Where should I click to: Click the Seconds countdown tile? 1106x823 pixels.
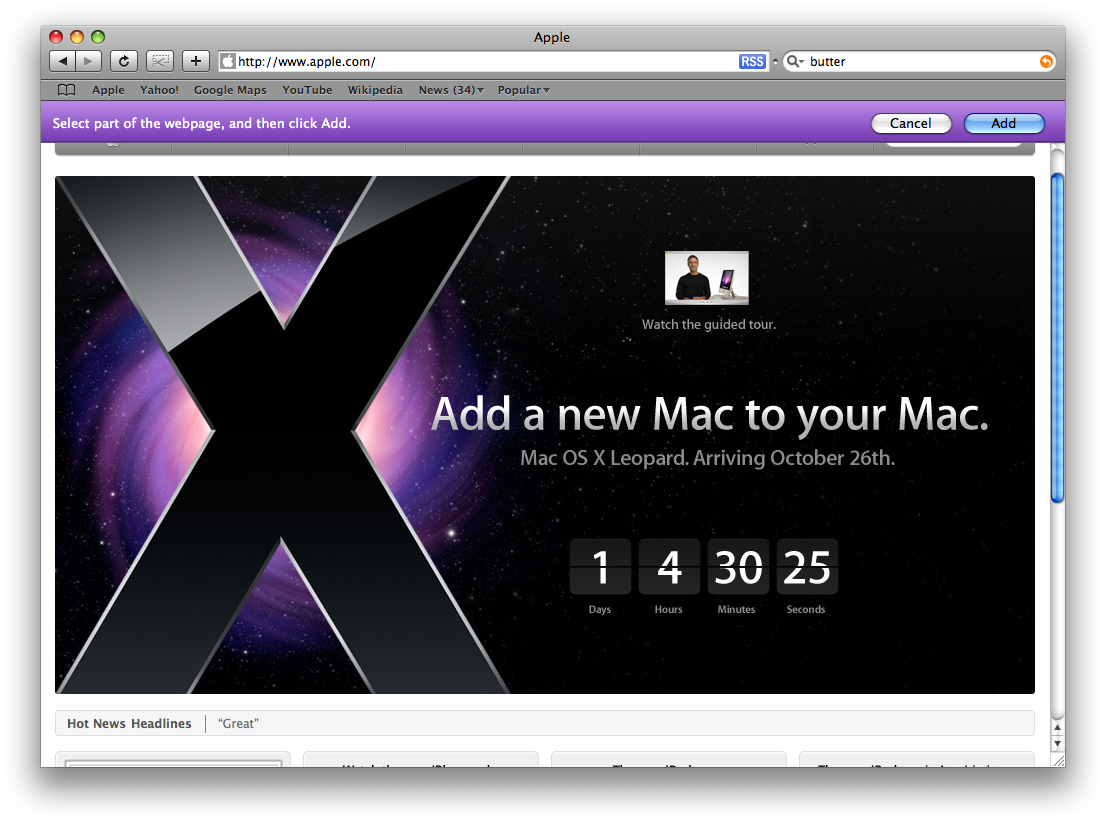[807, 566]
